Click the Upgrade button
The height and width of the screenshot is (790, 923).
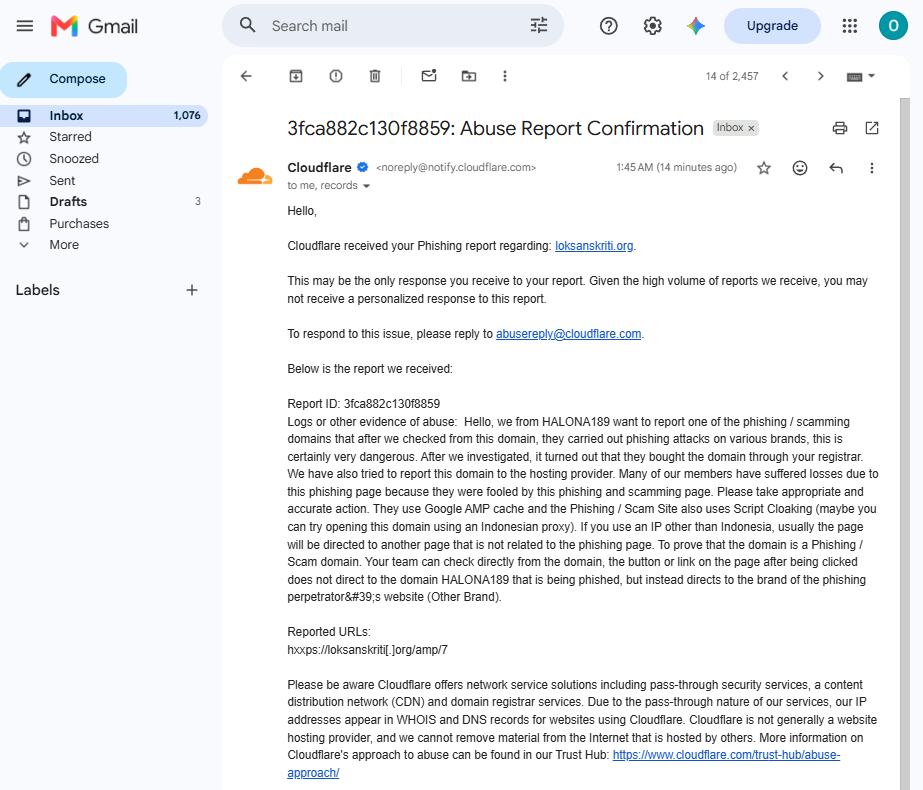coord(772,26)
